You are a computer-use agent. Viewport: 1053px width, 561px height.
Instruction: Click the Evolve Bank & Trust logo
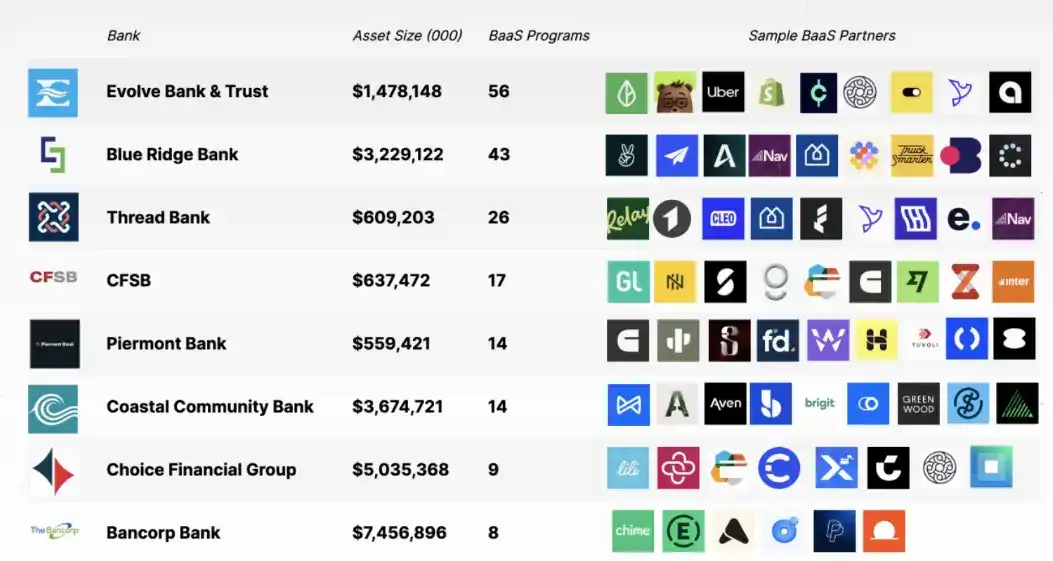pyautogui.click(x=53, y=92)
